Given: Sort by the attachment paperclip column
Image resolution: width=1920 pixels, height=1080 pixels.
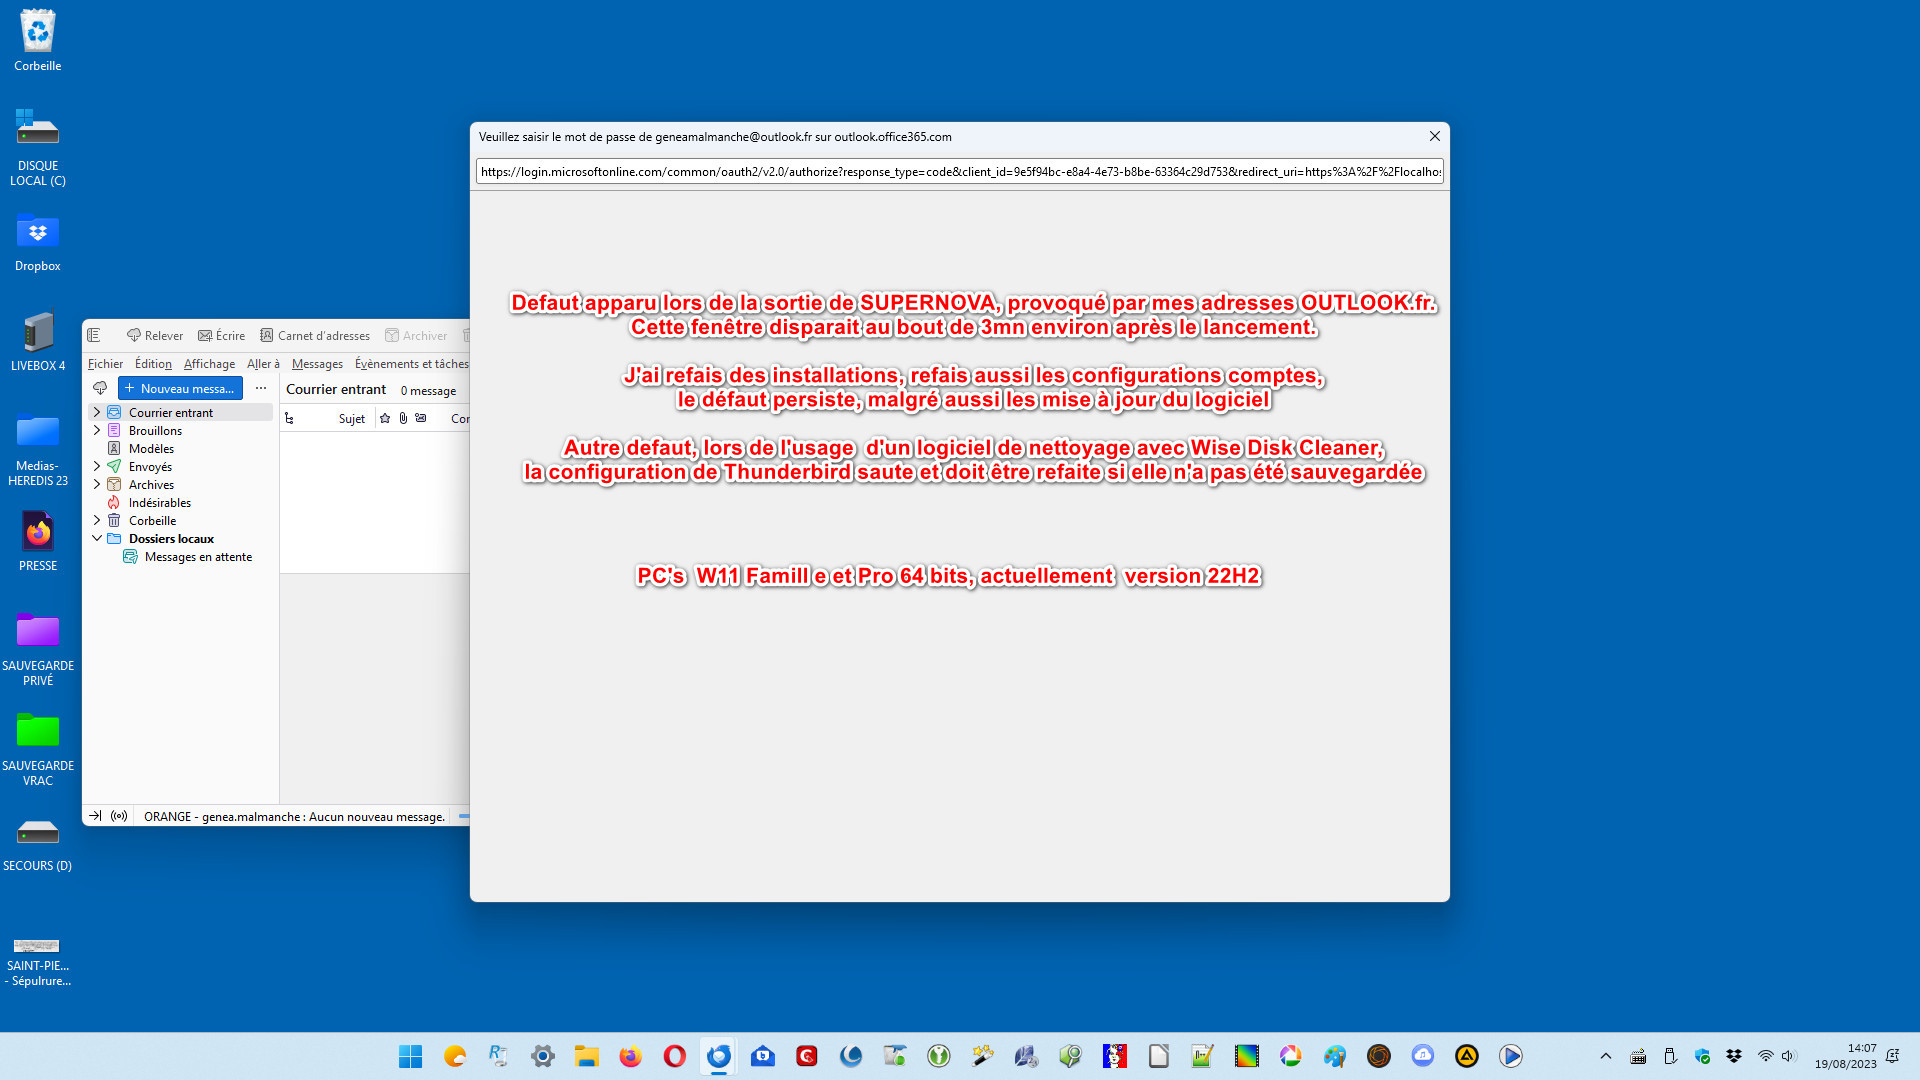Looking at the screenshot, I should 403,419.
